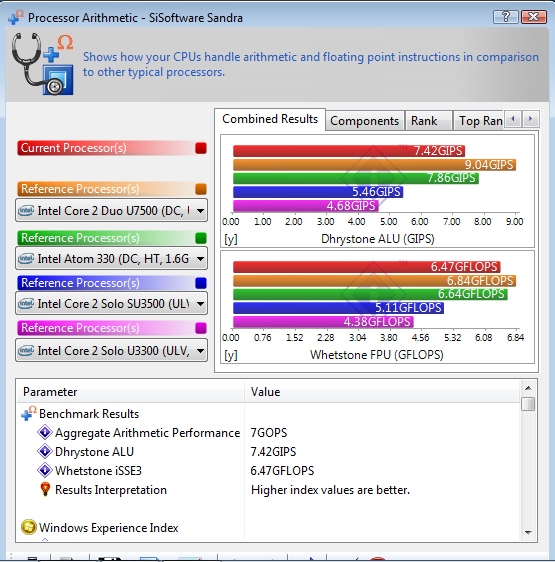Open the Intel Core 2 Solo U3300 dropdown
Viewport: 555px width, 562px height.
(112, 350)
